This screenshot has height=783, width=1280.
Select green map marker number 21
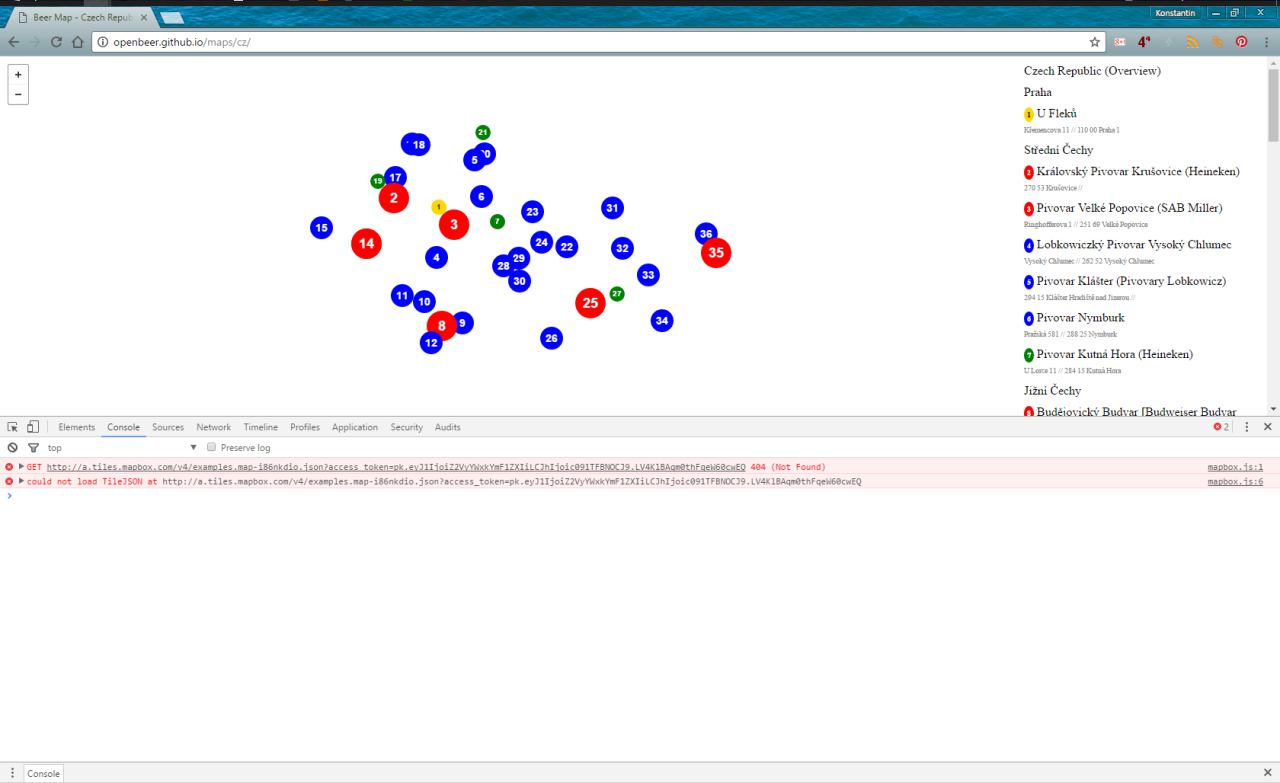click(x=483, y=132)
